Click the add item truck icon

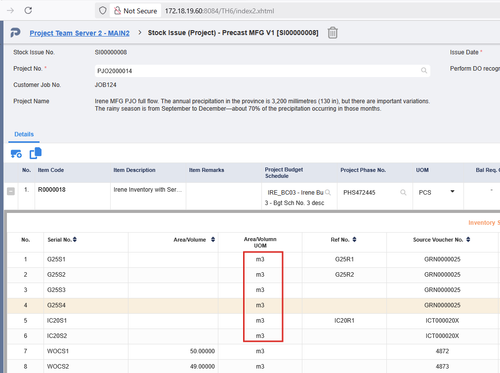point(16,154)
